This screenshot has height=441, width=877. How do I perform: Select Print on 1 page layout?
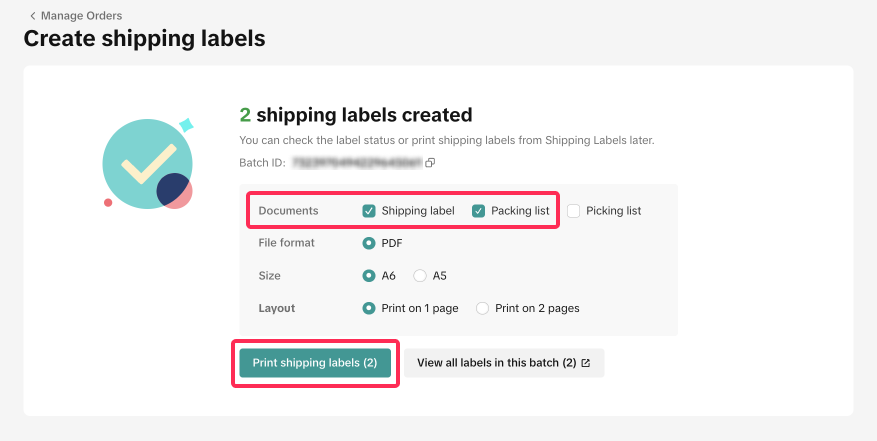click(x=369, y=308)
